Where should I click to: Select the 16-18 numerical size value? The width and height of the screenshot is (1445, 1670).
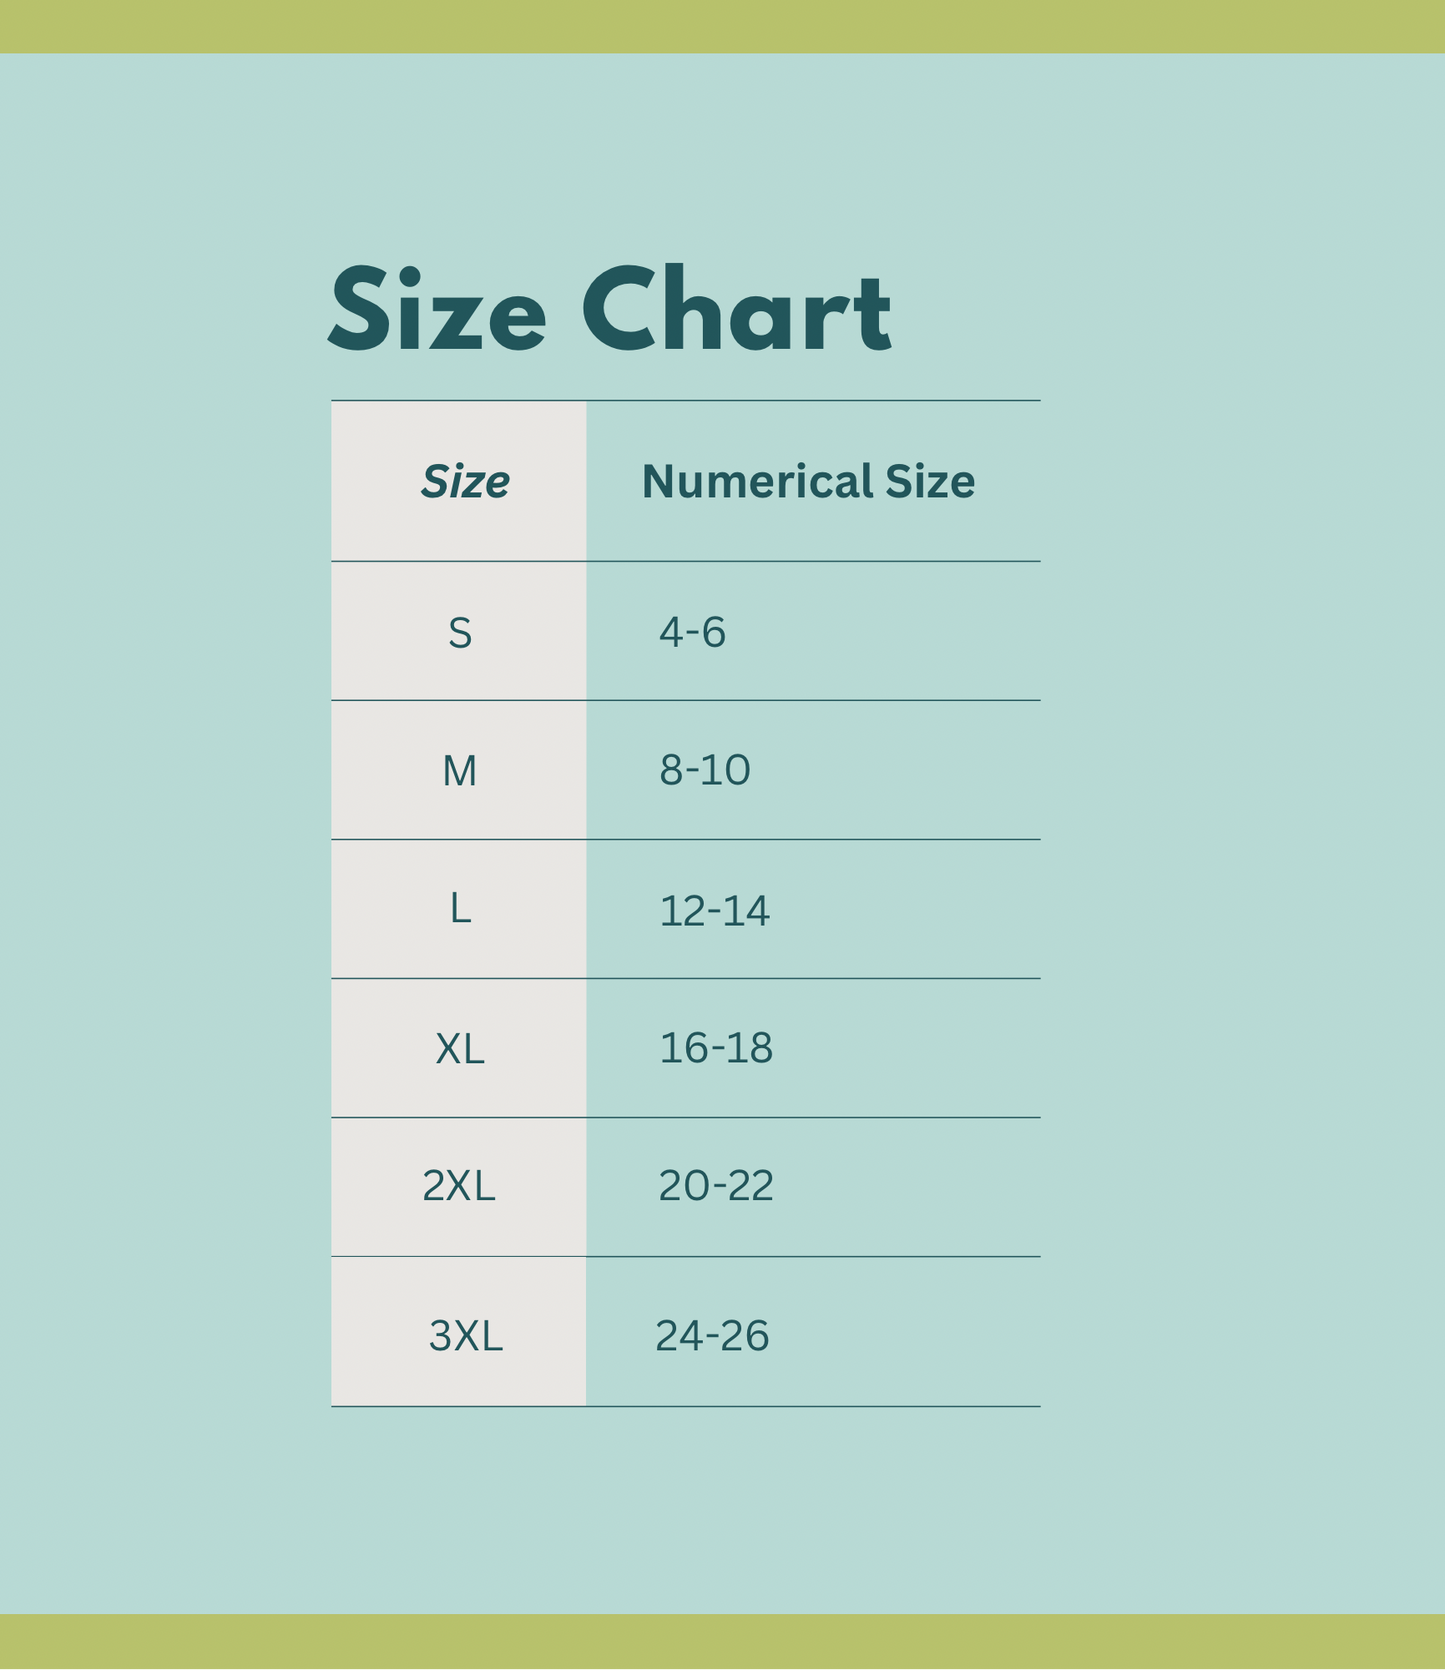[x=716, y=1048]
